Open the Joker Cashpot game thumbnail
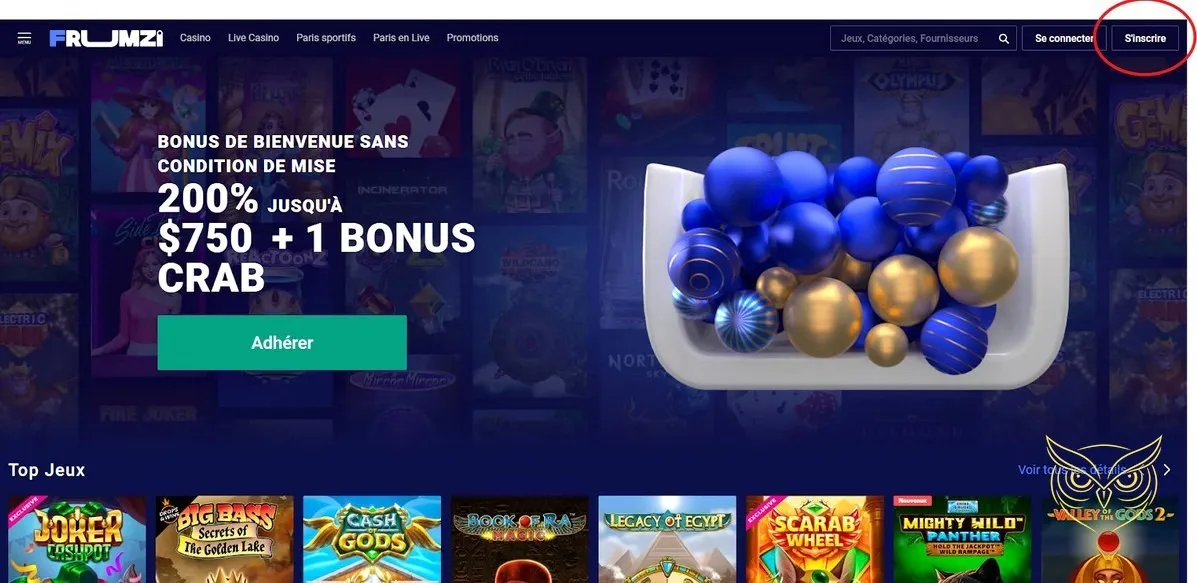This screenshot has width=1197, height=583. pos(77,540)
